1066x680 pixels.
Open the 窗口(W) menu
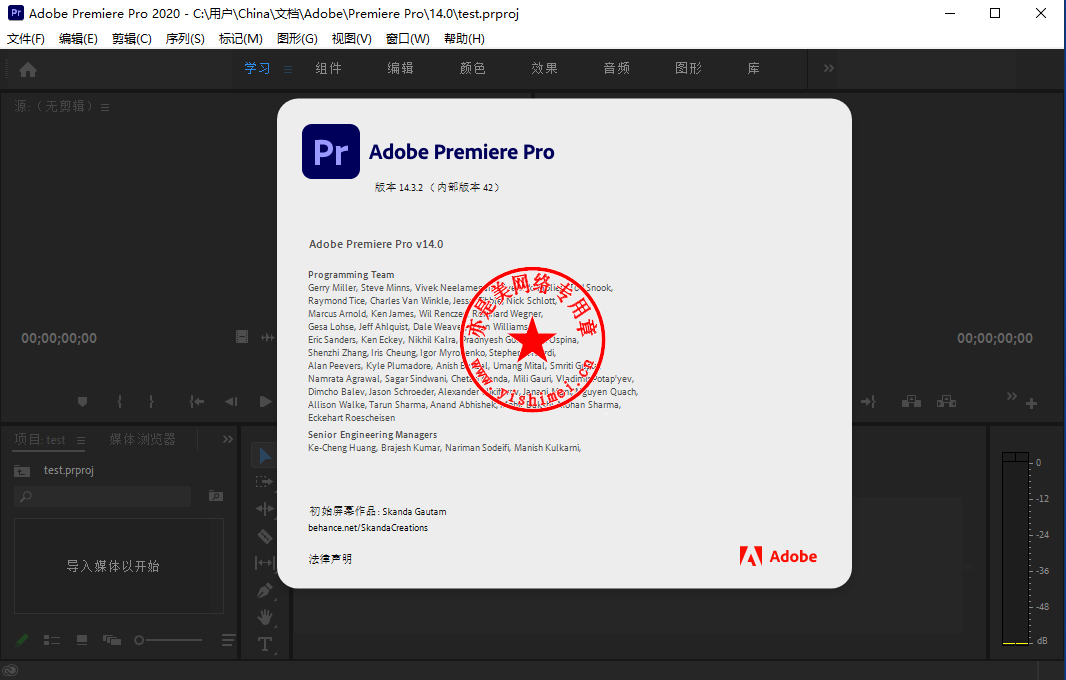pos(408,39)
